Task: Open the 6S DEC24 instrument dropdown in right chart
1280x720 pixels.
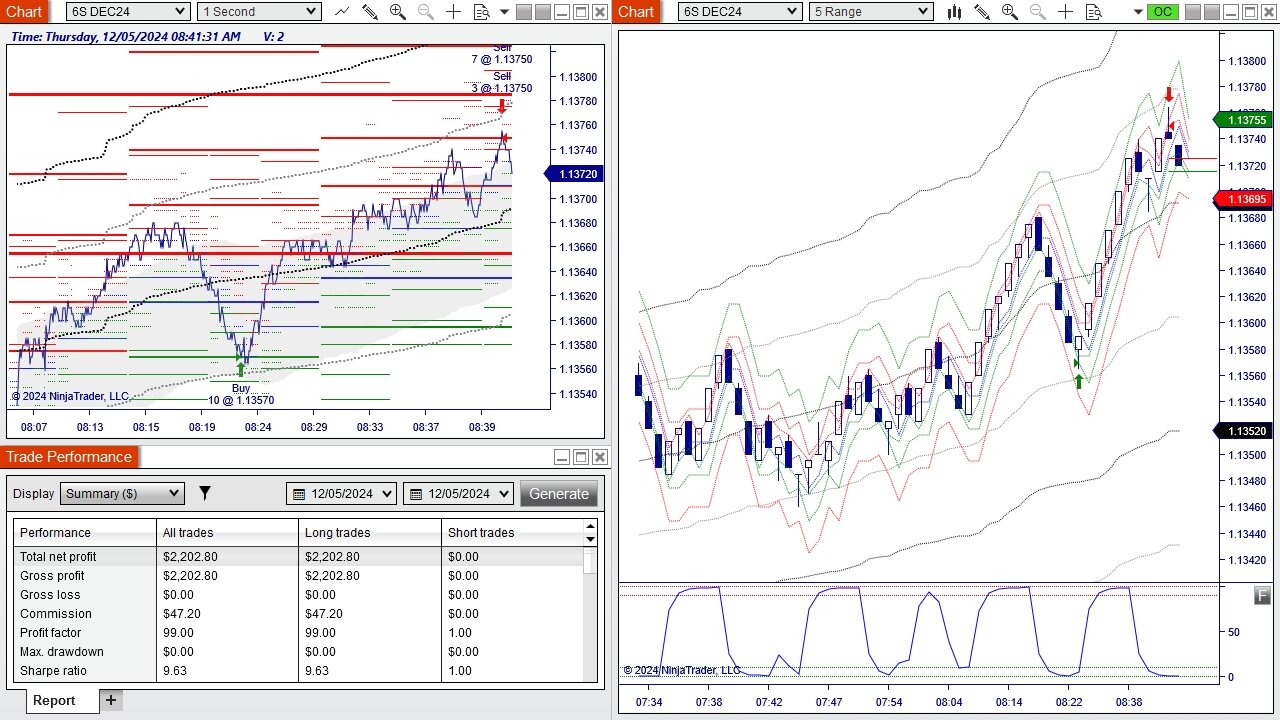Action: click(x=740, y=11)
